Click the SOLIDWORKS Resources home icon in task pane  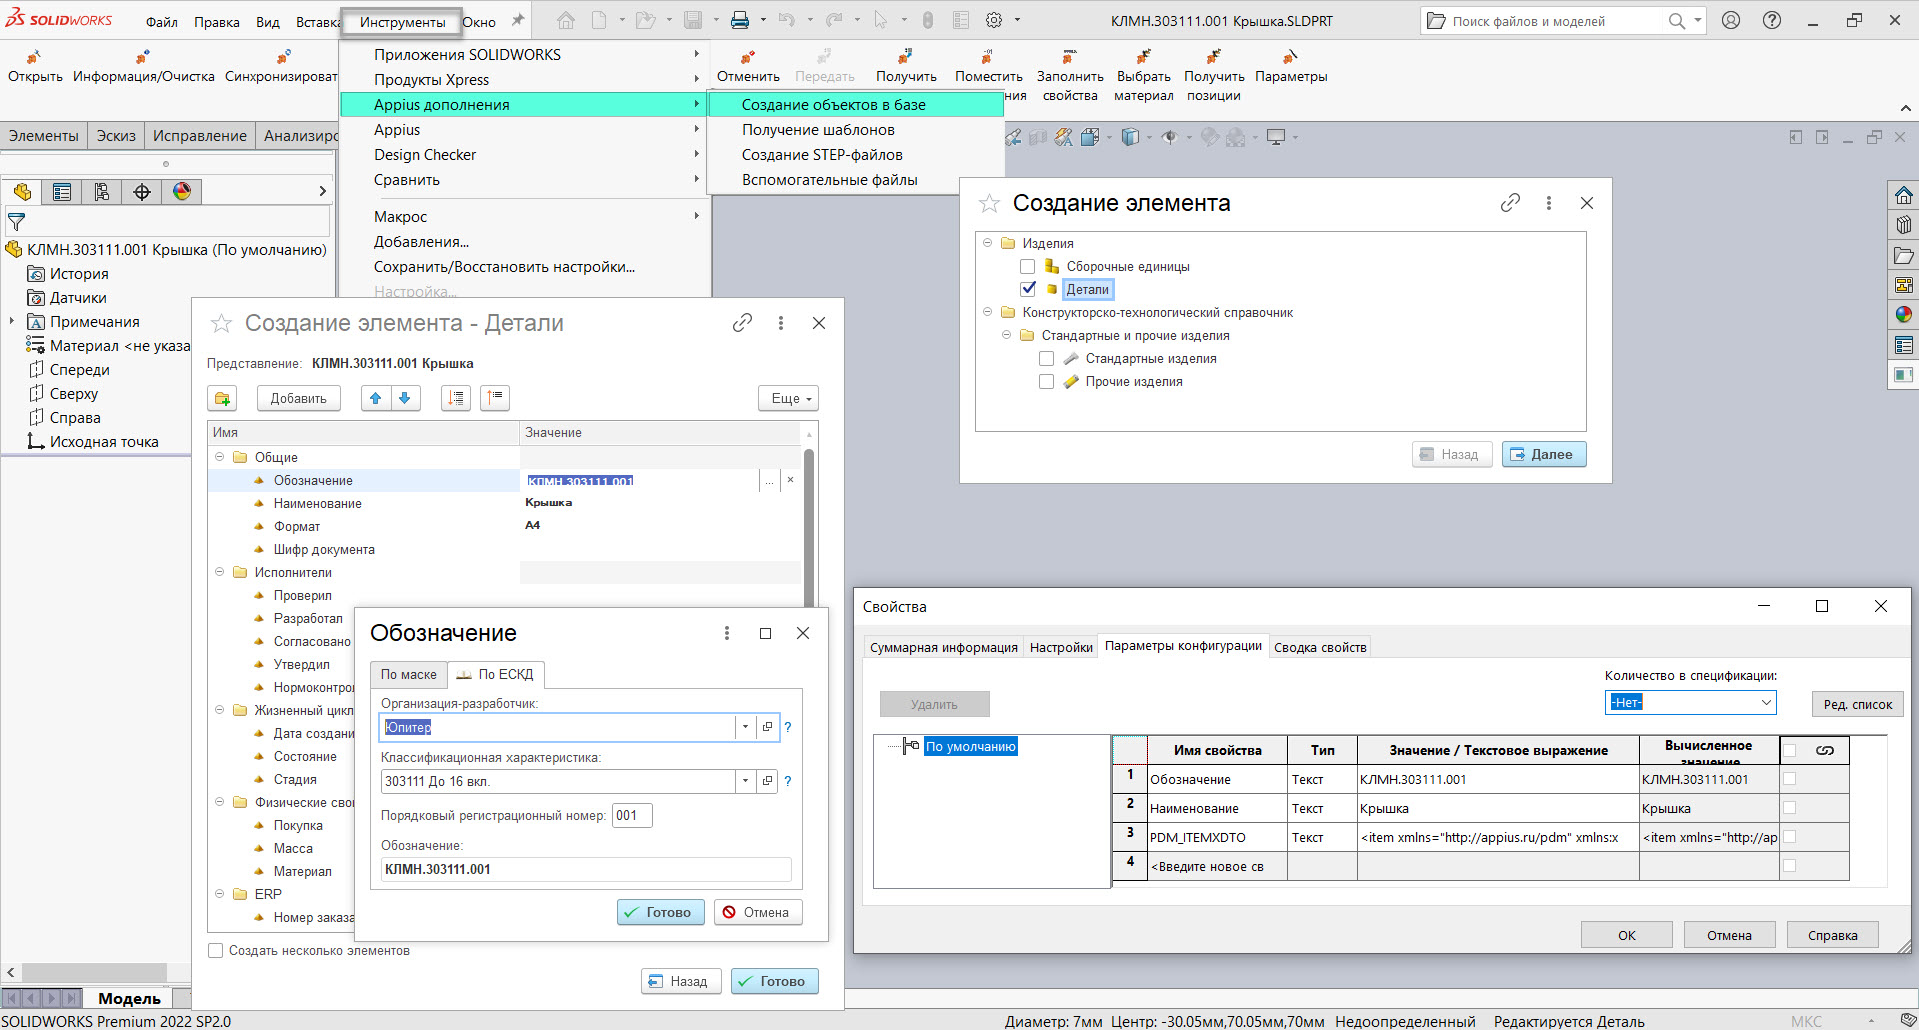point(1904,195)
